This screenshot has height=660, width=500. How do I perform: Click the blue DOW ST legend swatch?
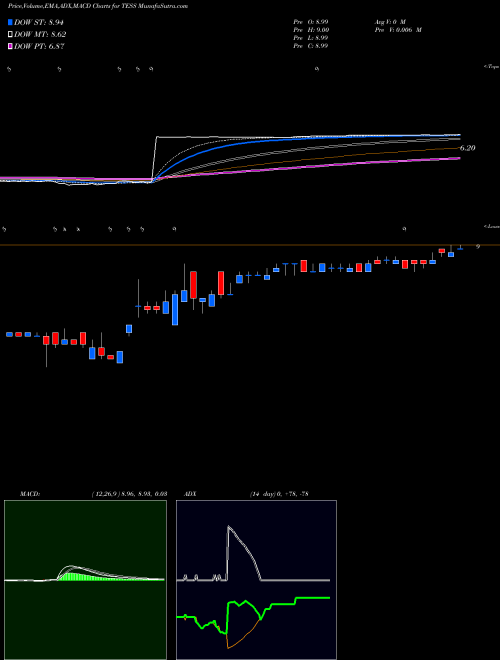pos(10,22)
